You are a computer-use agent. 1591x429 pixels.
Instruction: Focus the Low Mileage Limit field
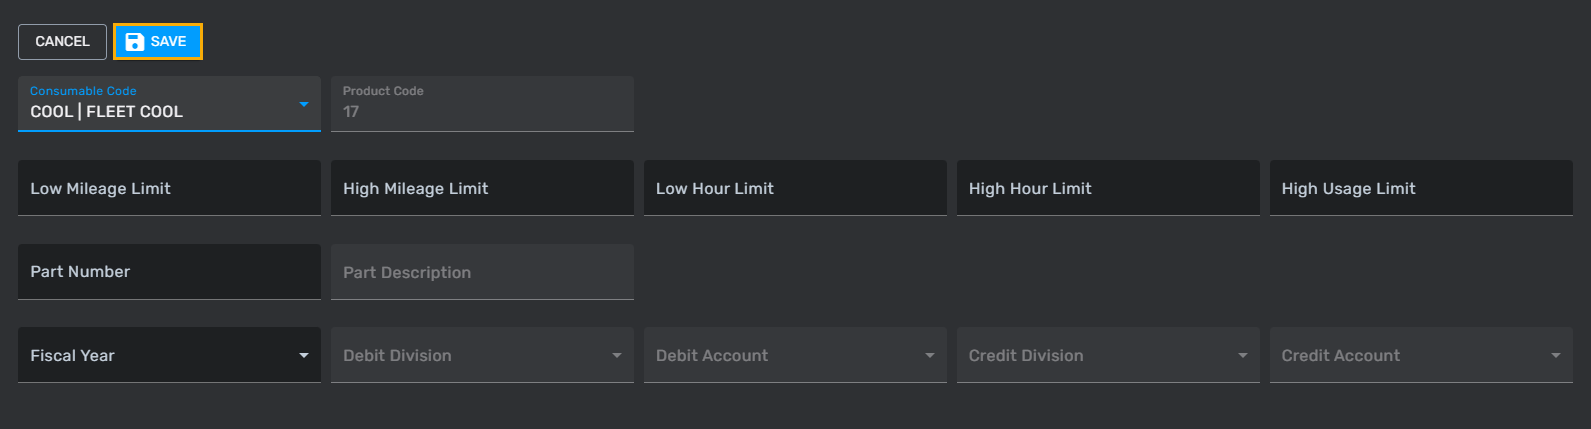(168, 188)
